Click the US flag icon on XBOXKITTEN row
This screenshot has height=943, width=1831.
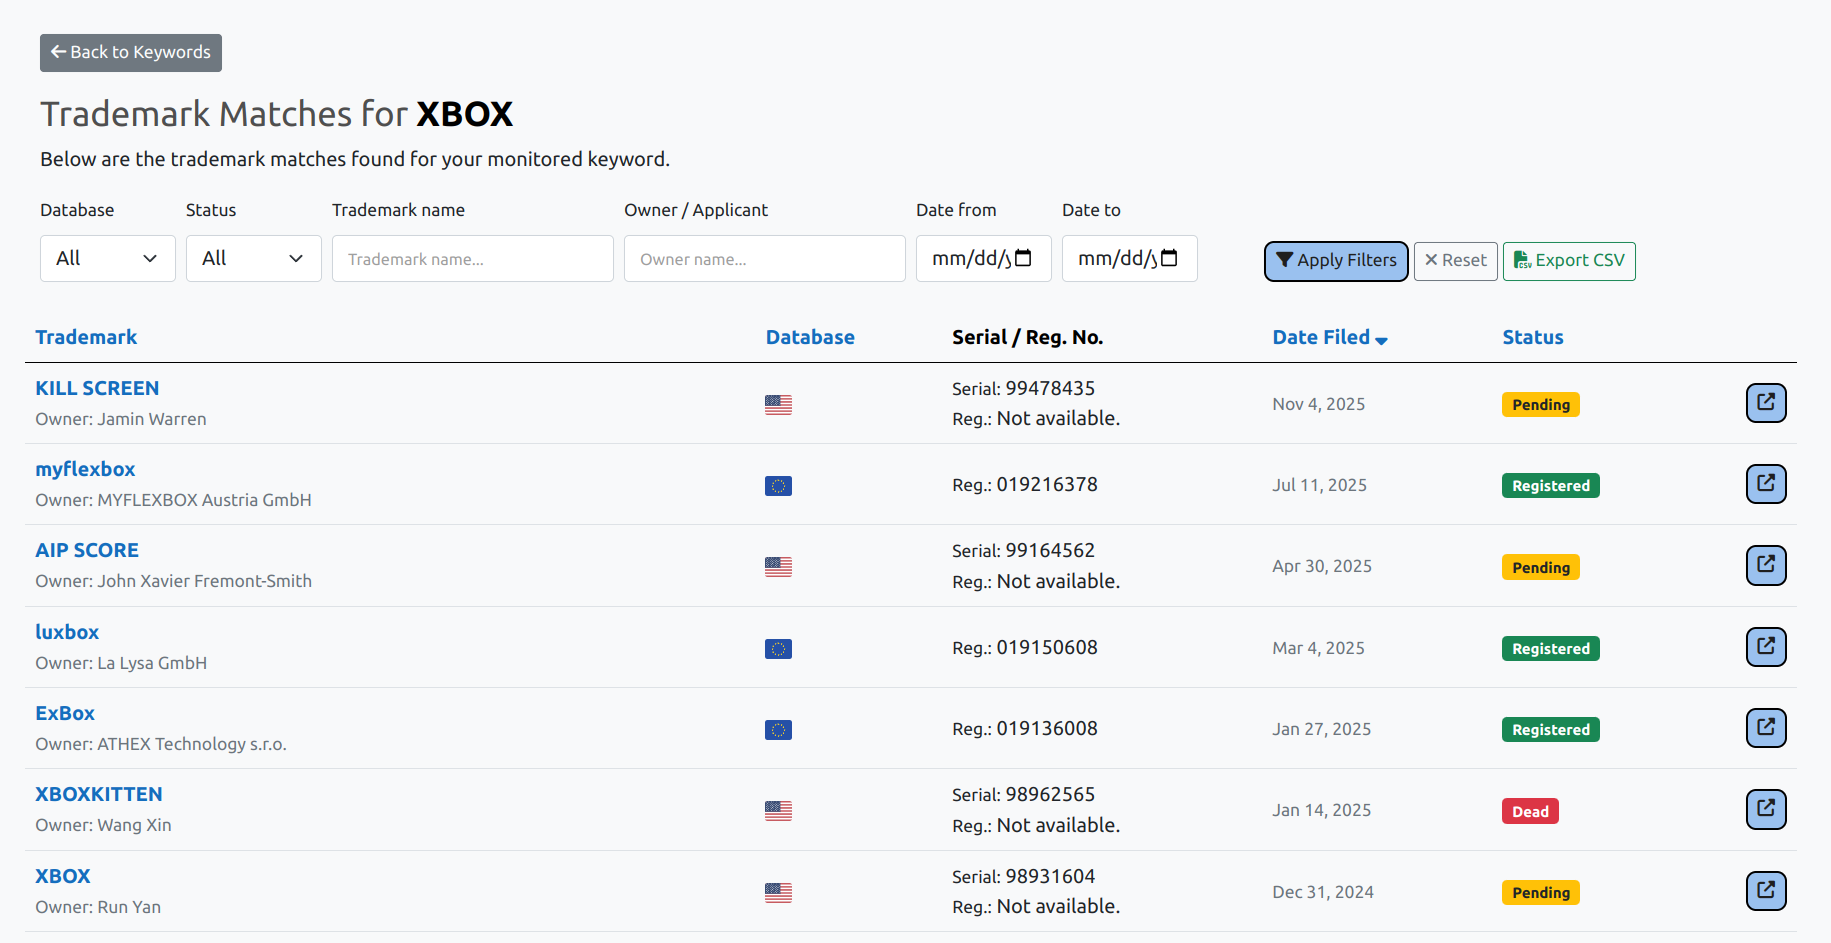(779, 811)
